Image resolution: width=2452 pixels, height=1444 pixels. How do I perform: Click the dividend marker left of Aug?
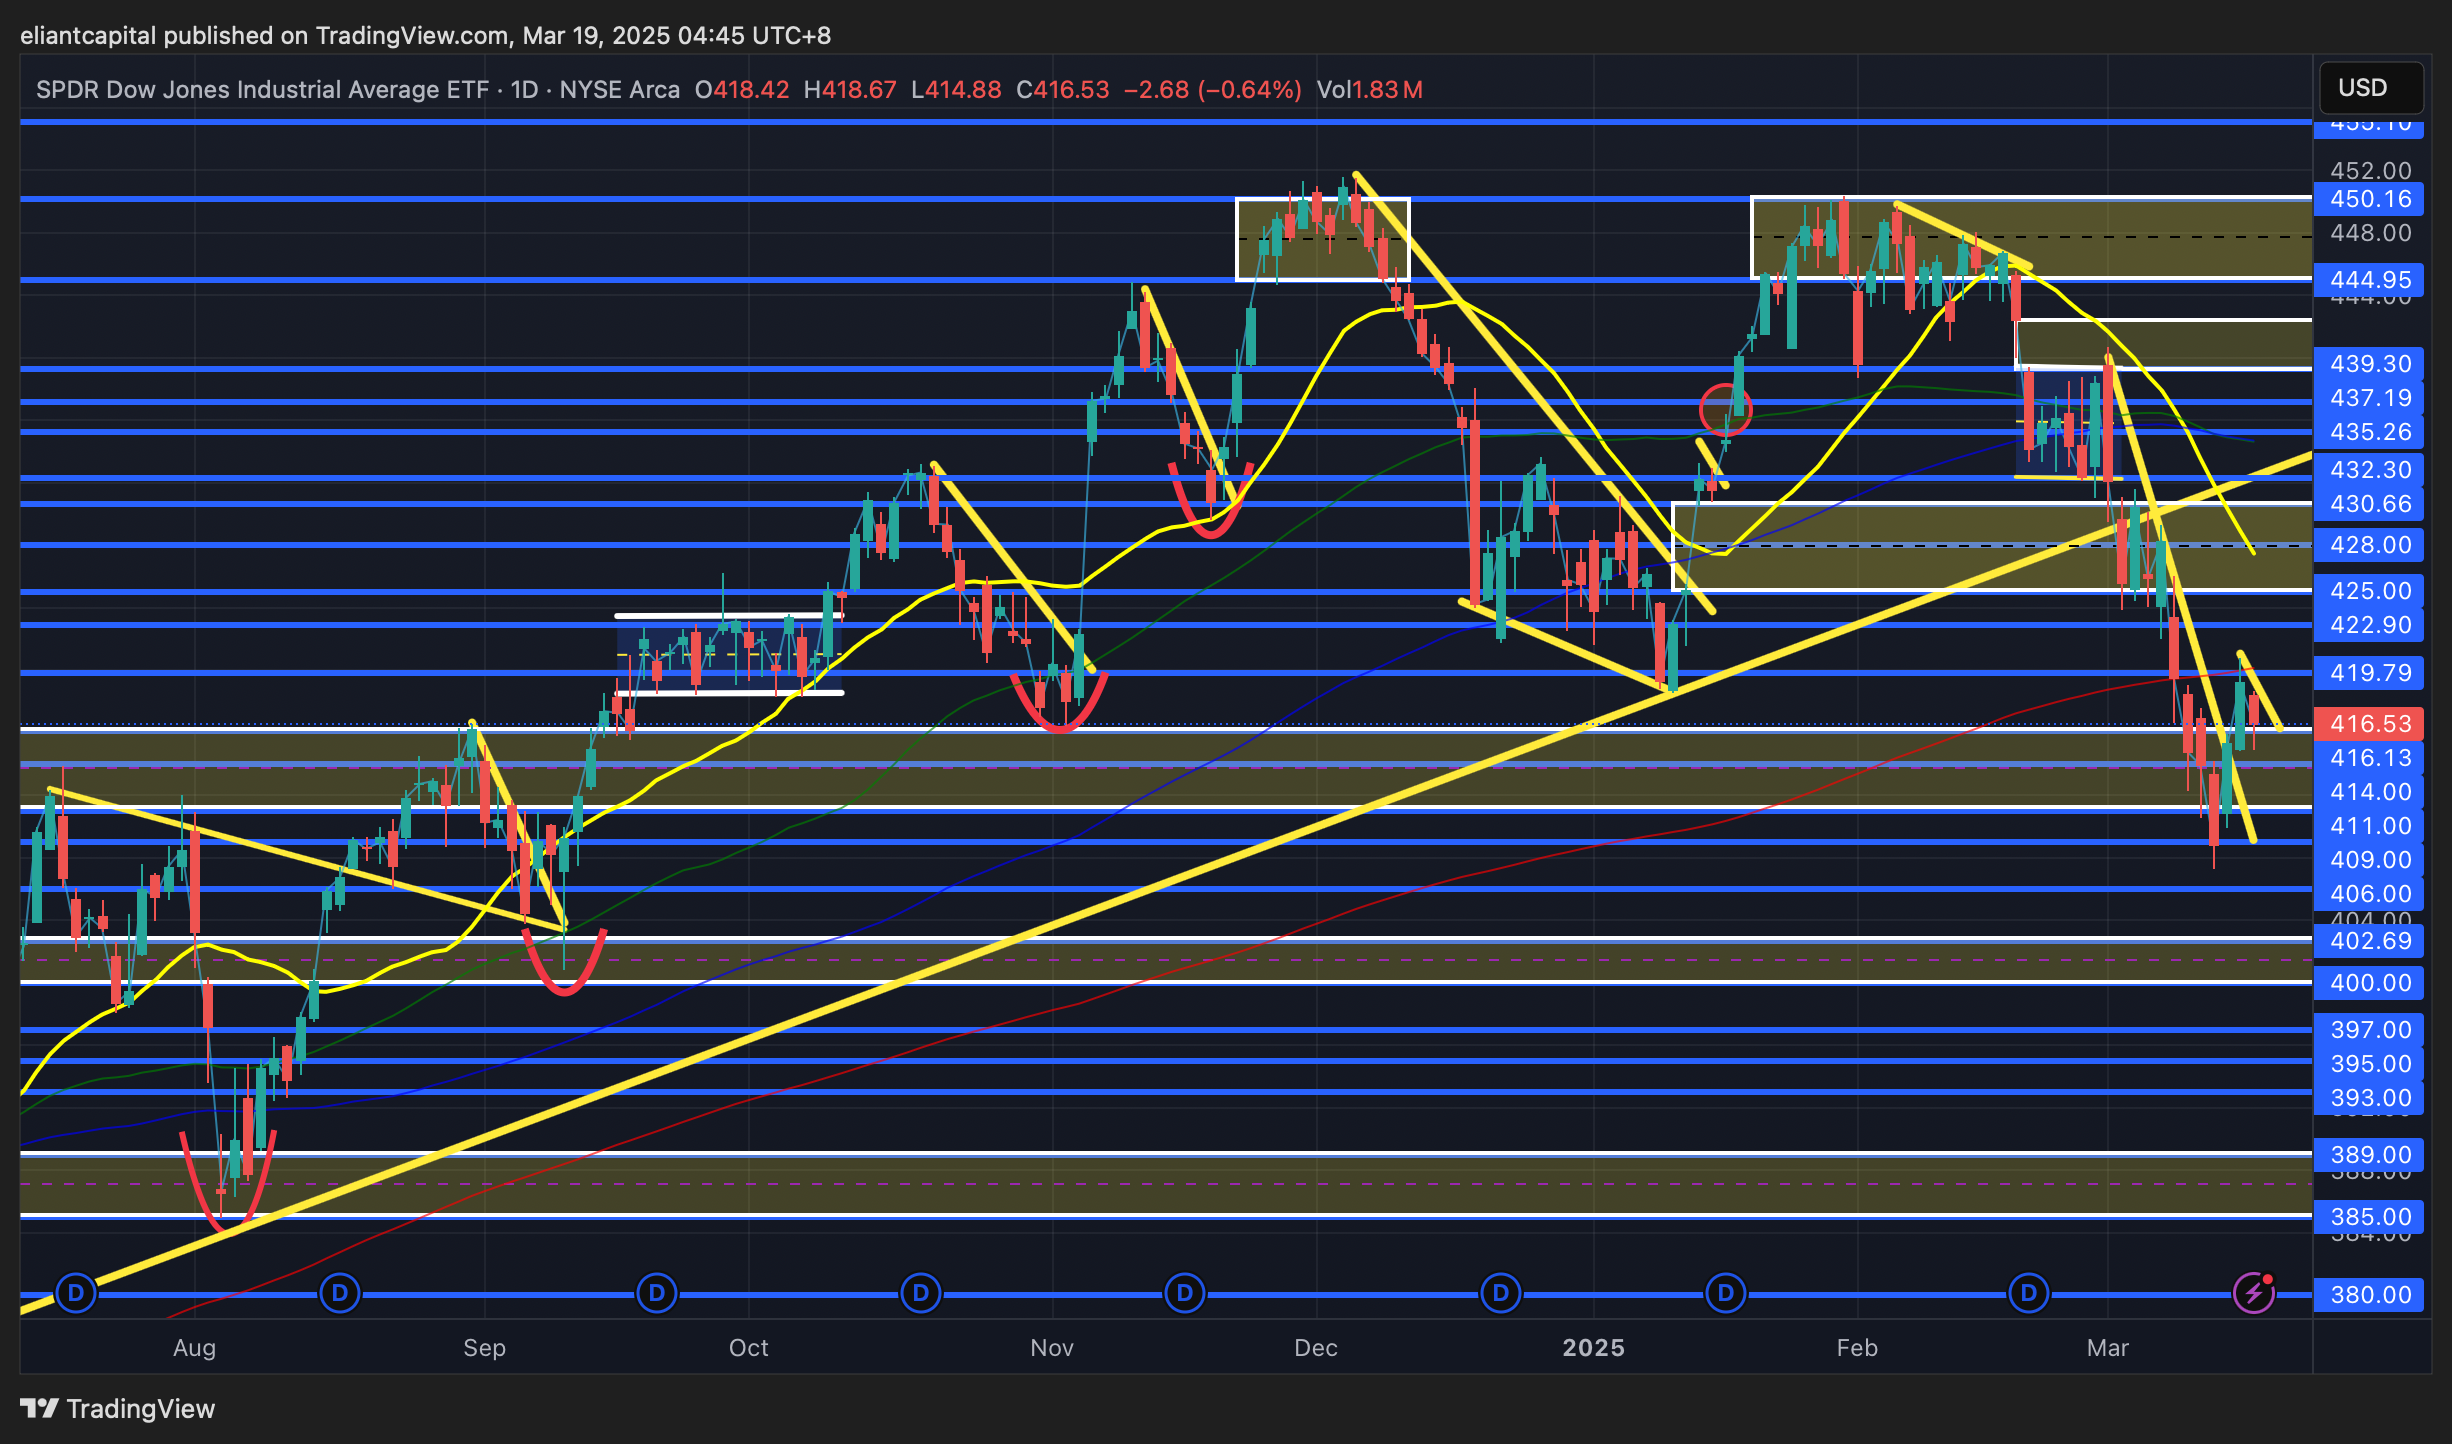click(76, 1293)
